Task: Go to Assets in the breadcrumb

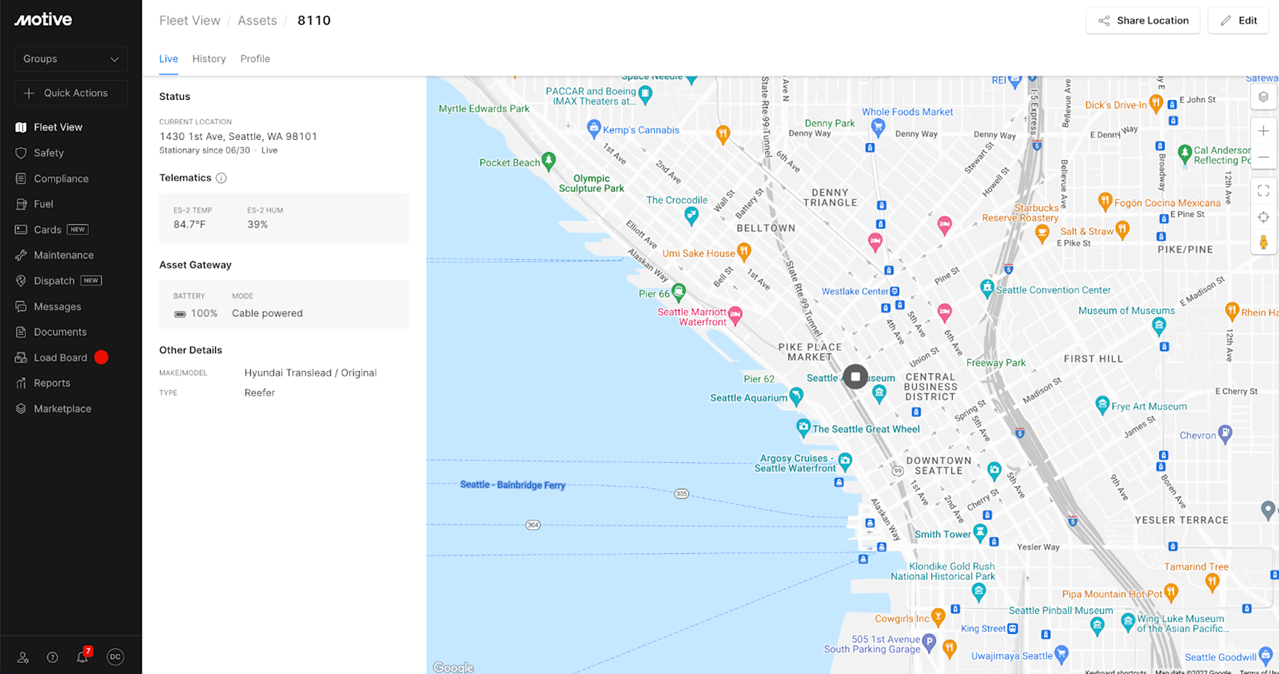Action: (257, 20)
